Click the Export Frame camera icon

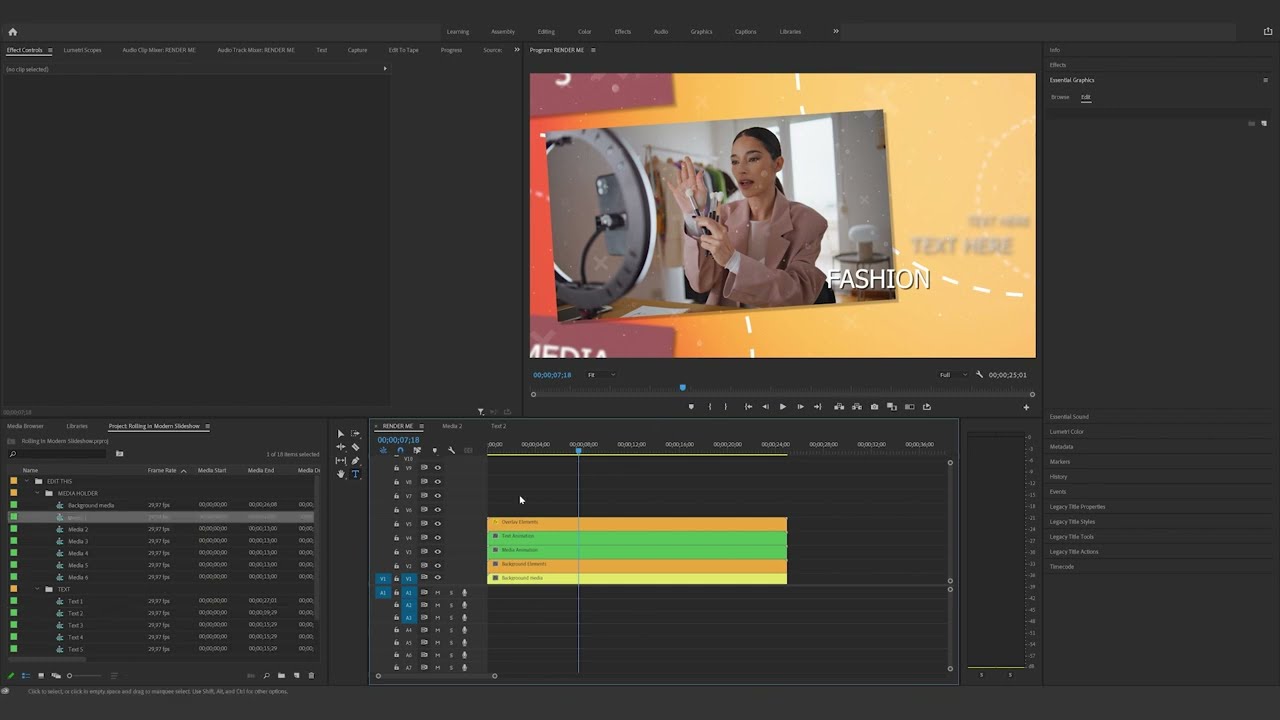[874, 407]
